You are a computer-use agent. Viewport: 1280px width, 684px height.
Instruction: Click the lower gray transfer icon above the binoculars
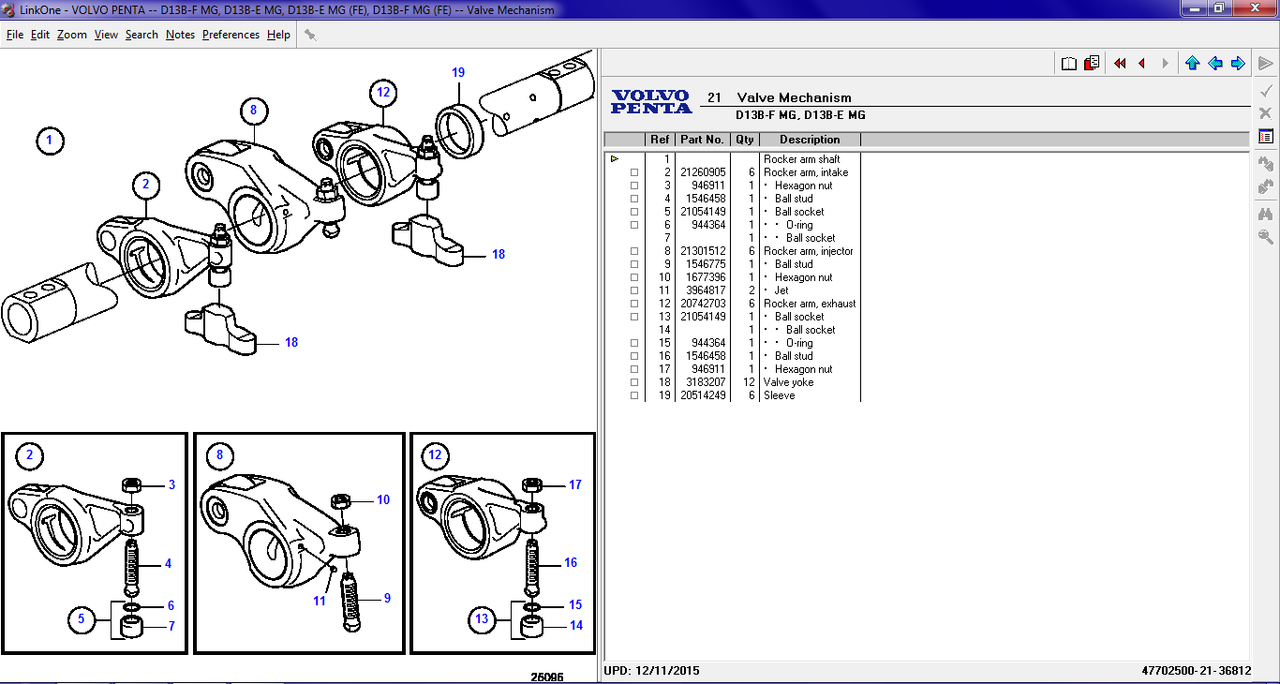pos(1265,186)
